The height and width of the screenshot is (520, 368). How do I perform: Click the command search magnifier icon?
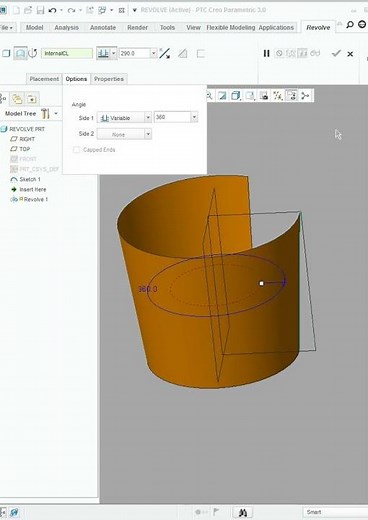point(350,25)
